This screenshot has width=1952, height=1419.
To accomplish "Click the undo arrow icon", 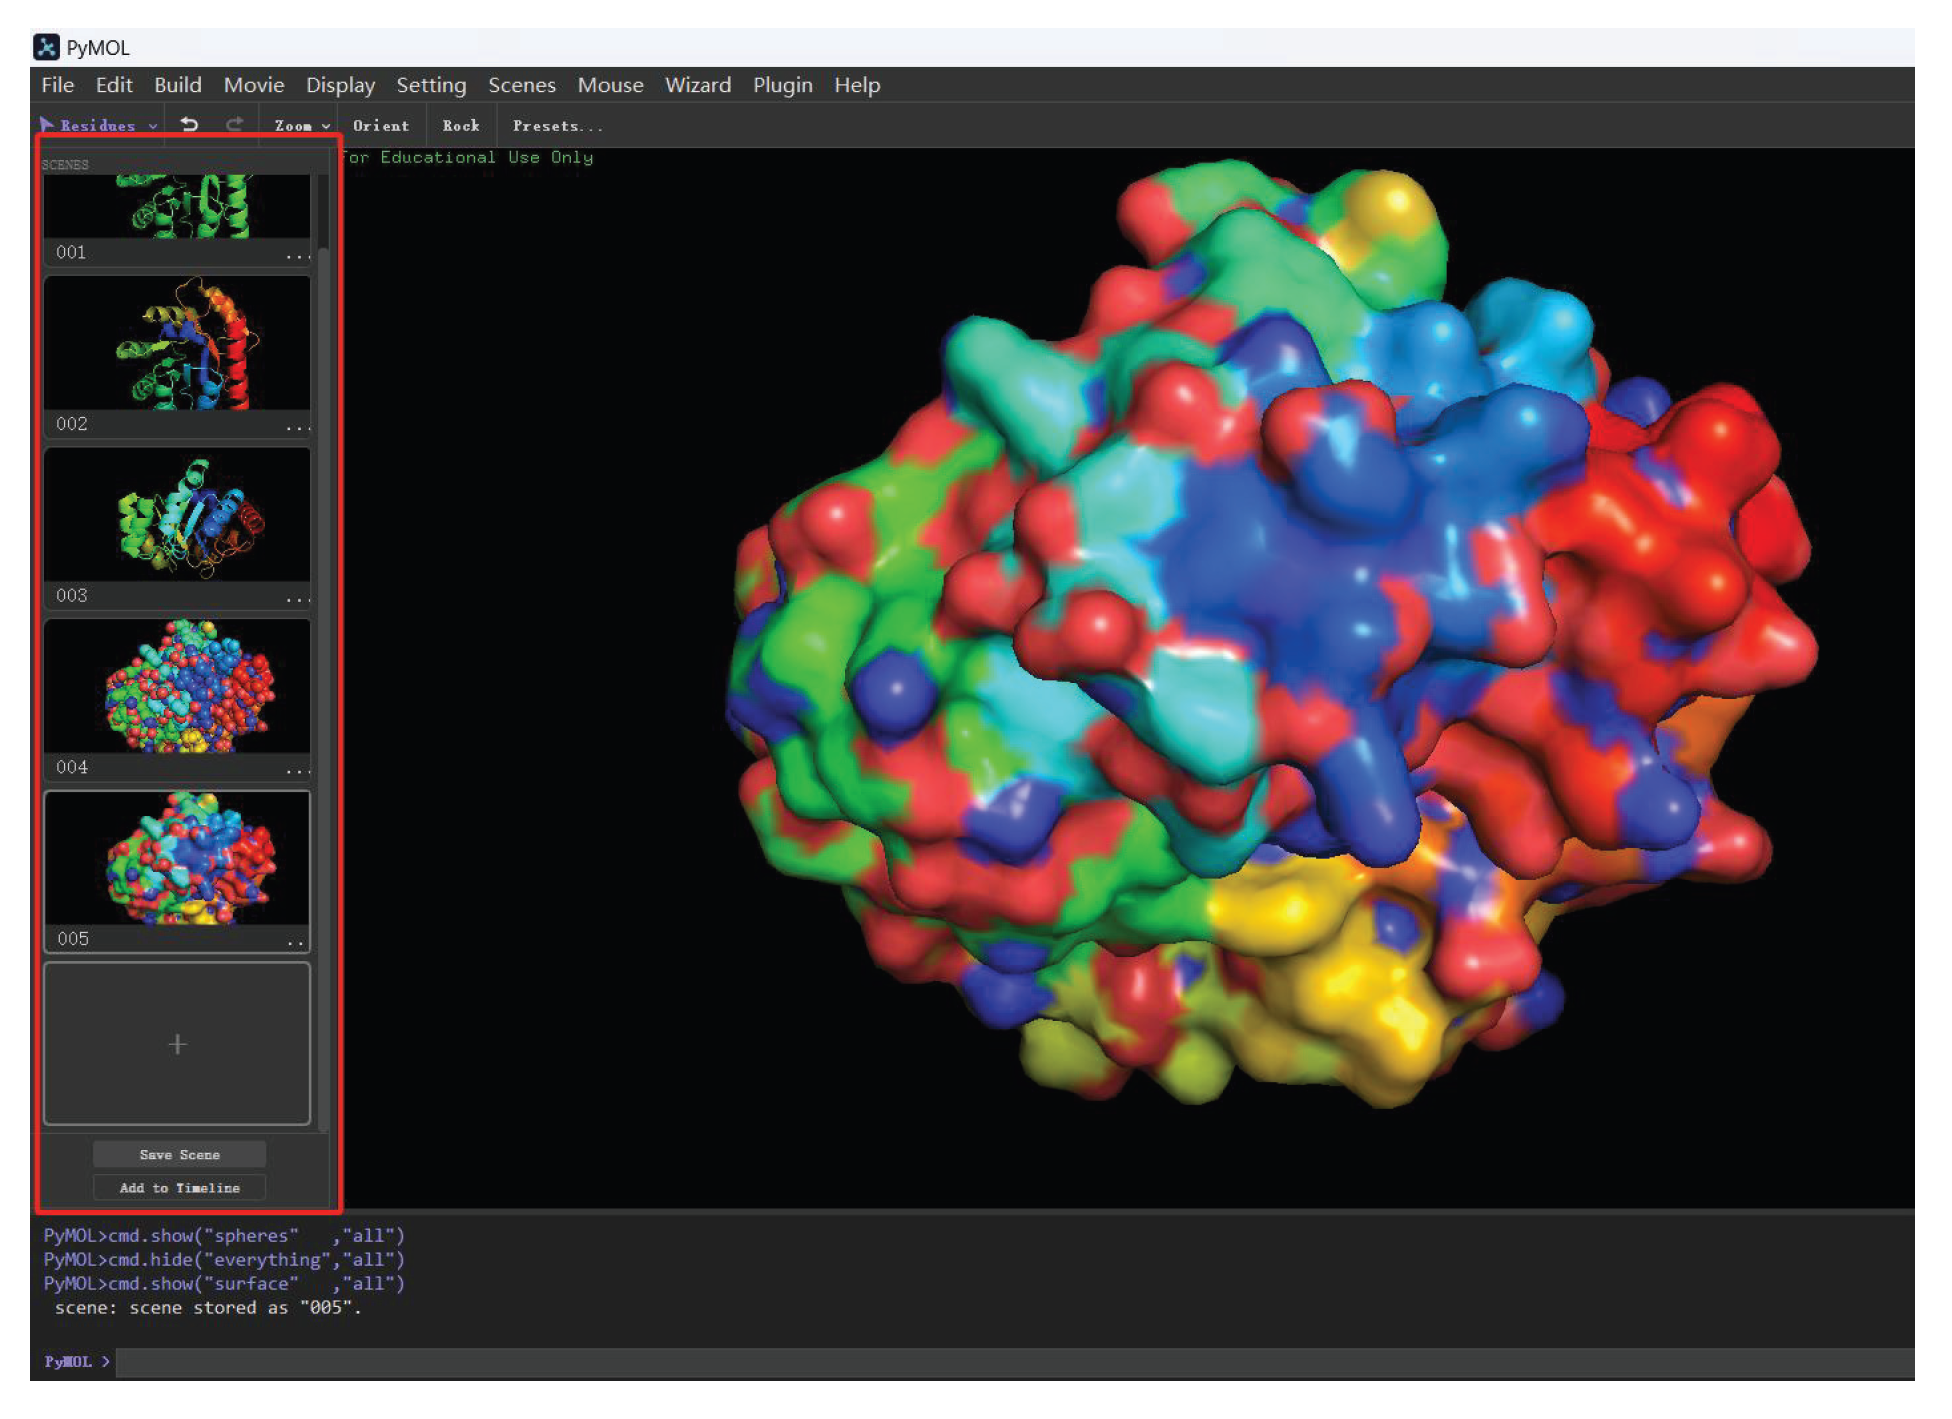I will click(x=189, y=125).
